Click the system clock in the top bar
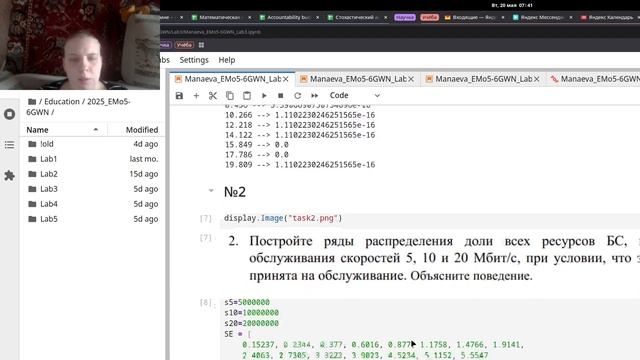Screen dimensions: 640x360 coord(512,5)
